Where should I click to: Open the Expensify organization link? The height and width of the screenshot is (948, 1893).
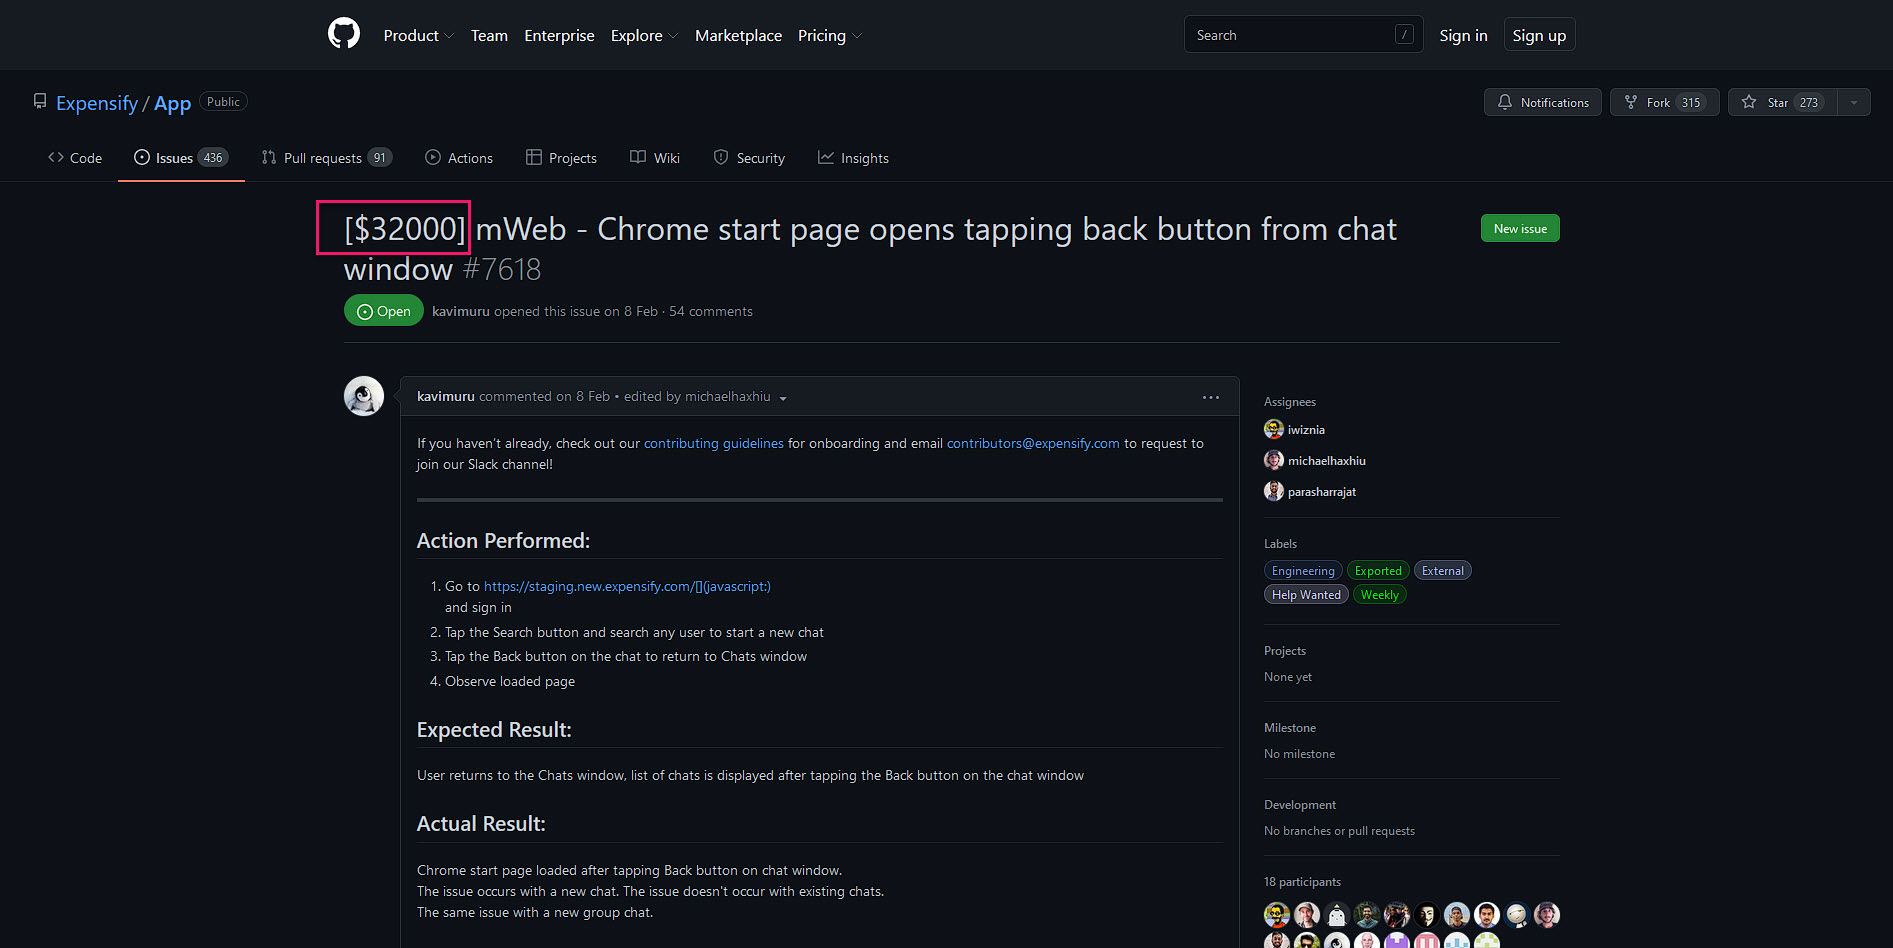pyautogui.click(x=97, y=103)
